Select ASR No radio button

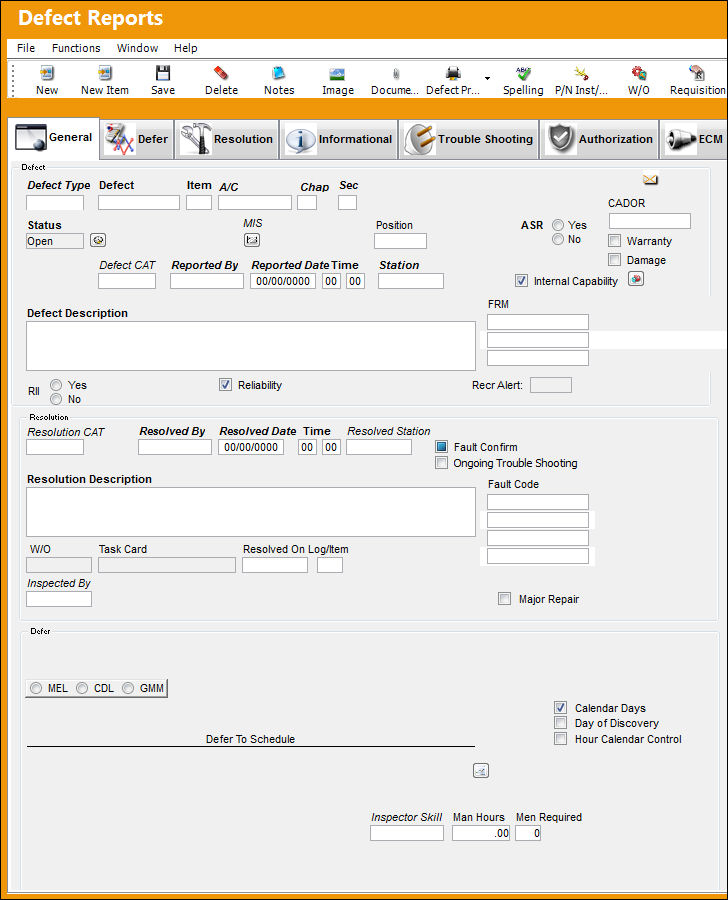point(557,239)
